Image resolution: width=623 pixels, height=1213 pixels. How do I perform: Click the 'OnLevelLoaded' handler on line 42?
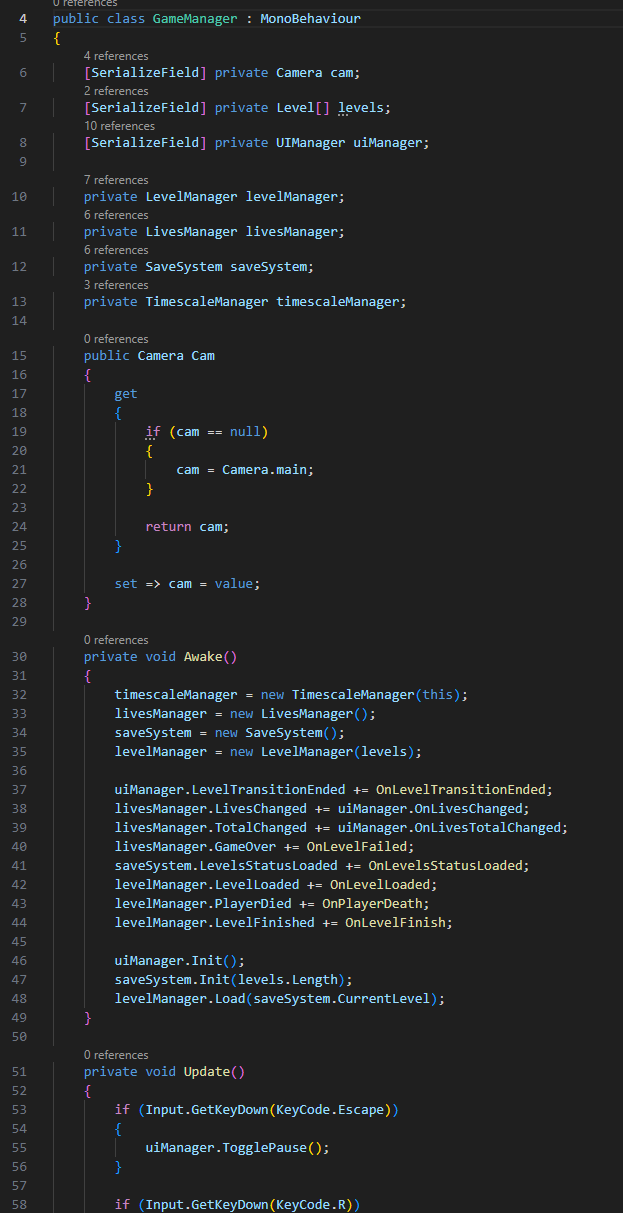tap(380, 885)
